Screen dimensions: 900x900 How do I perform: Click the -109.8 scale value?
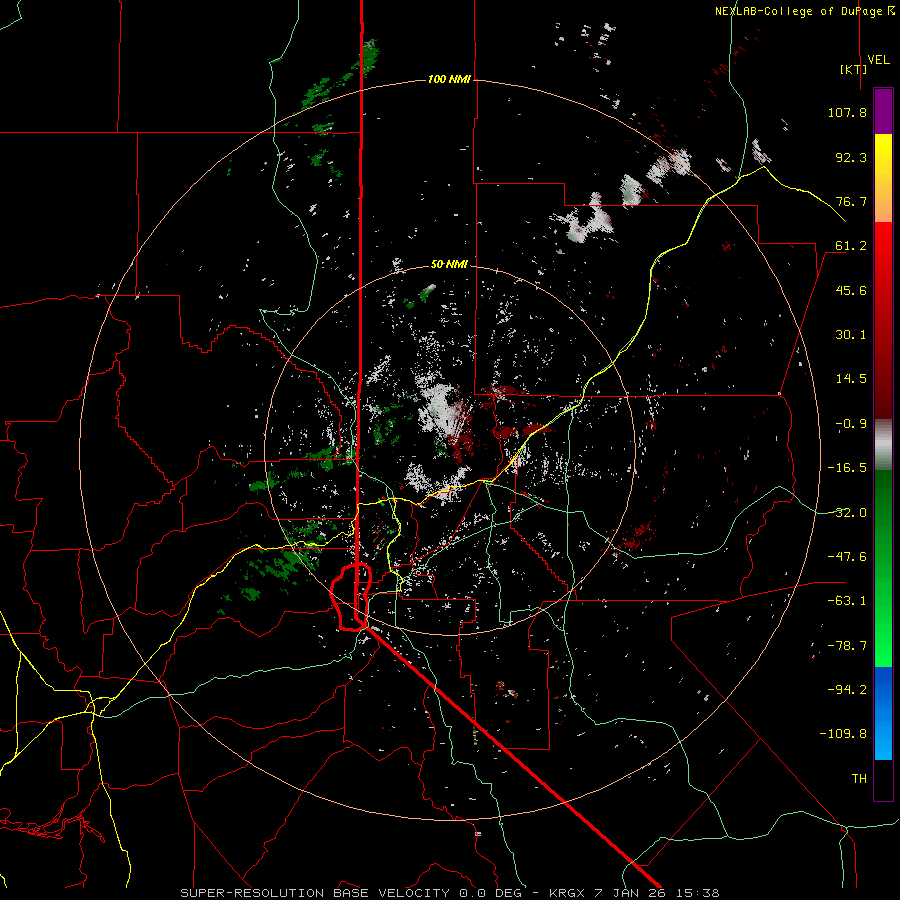pos(843,734)
